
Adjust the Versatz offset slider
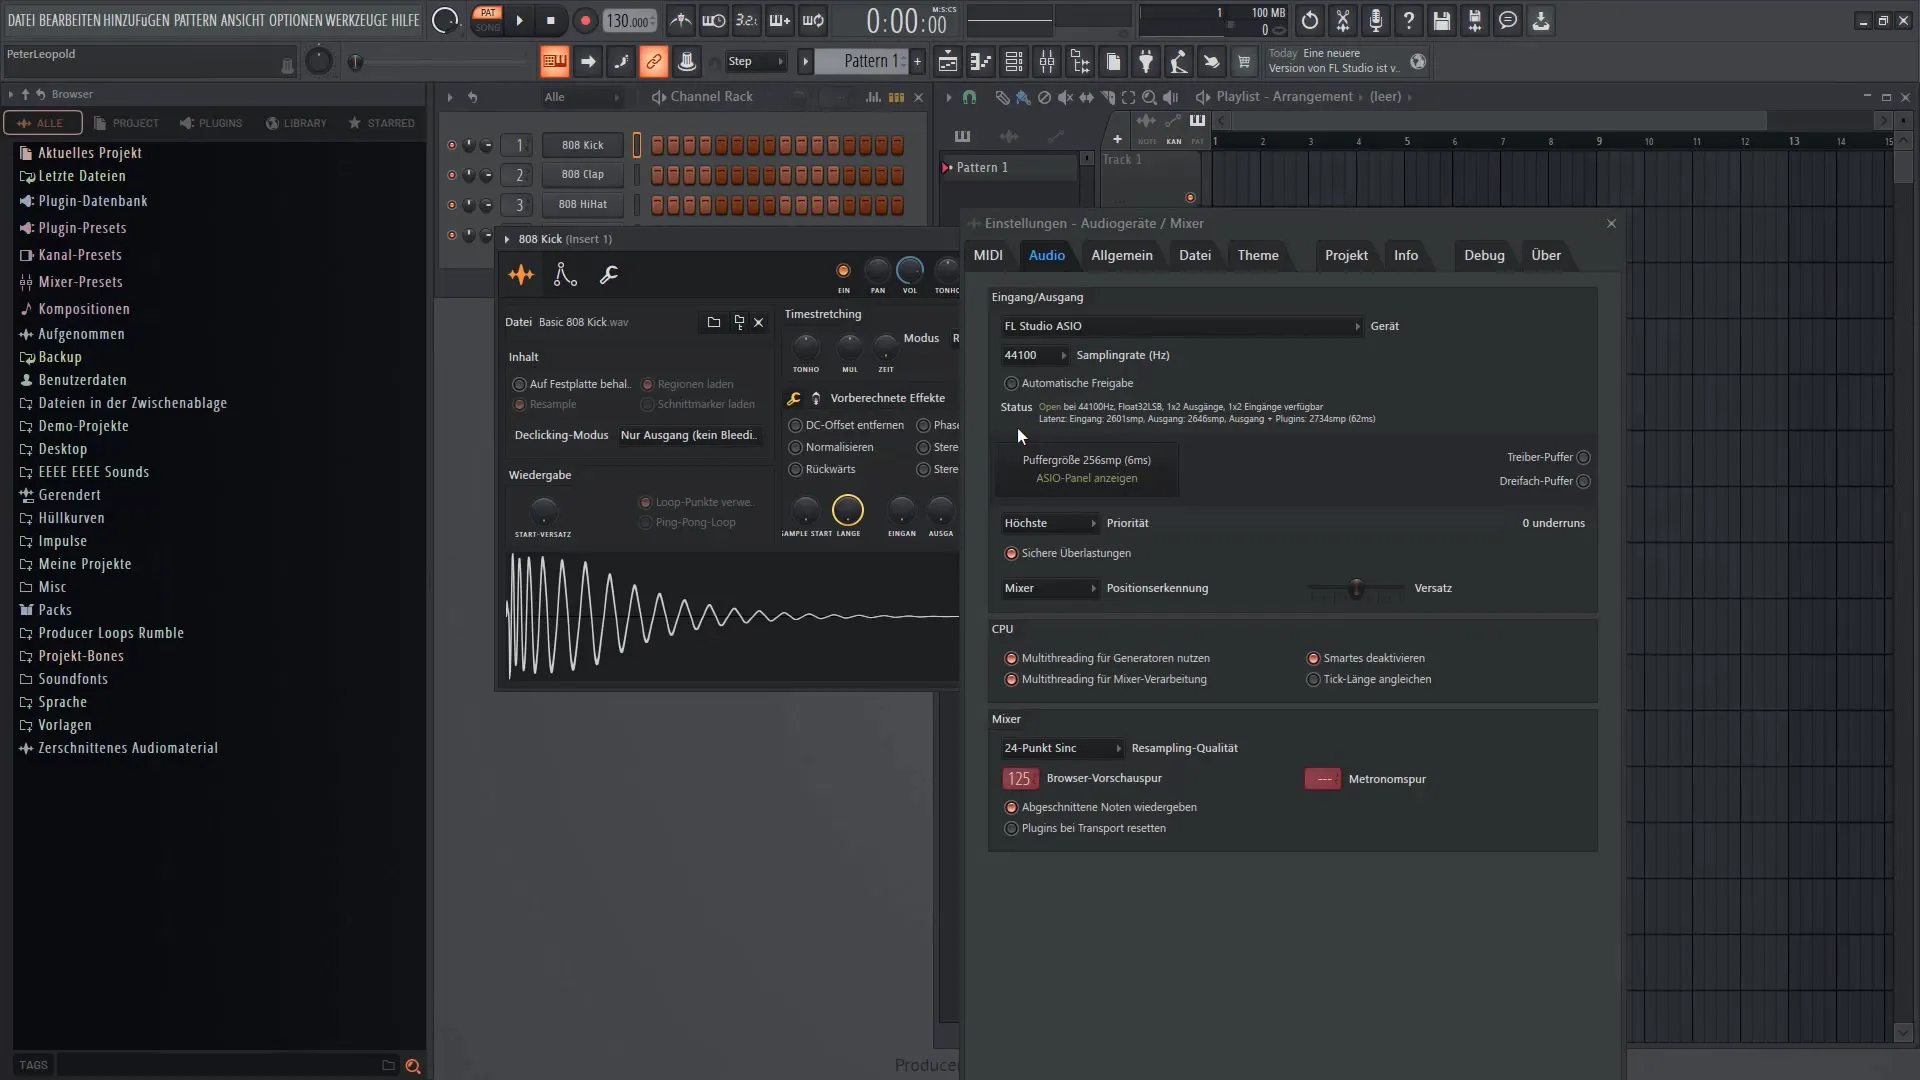[x=1356, y=589]
